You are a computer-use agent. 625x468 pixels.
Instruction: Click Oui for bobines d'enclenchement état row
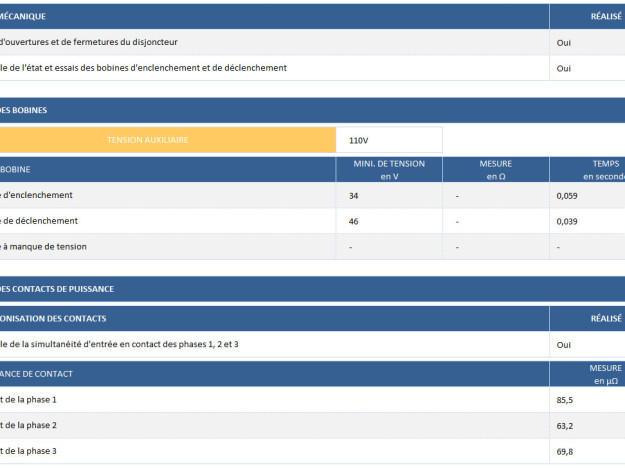pyautogui.click(x=564, y=68)
